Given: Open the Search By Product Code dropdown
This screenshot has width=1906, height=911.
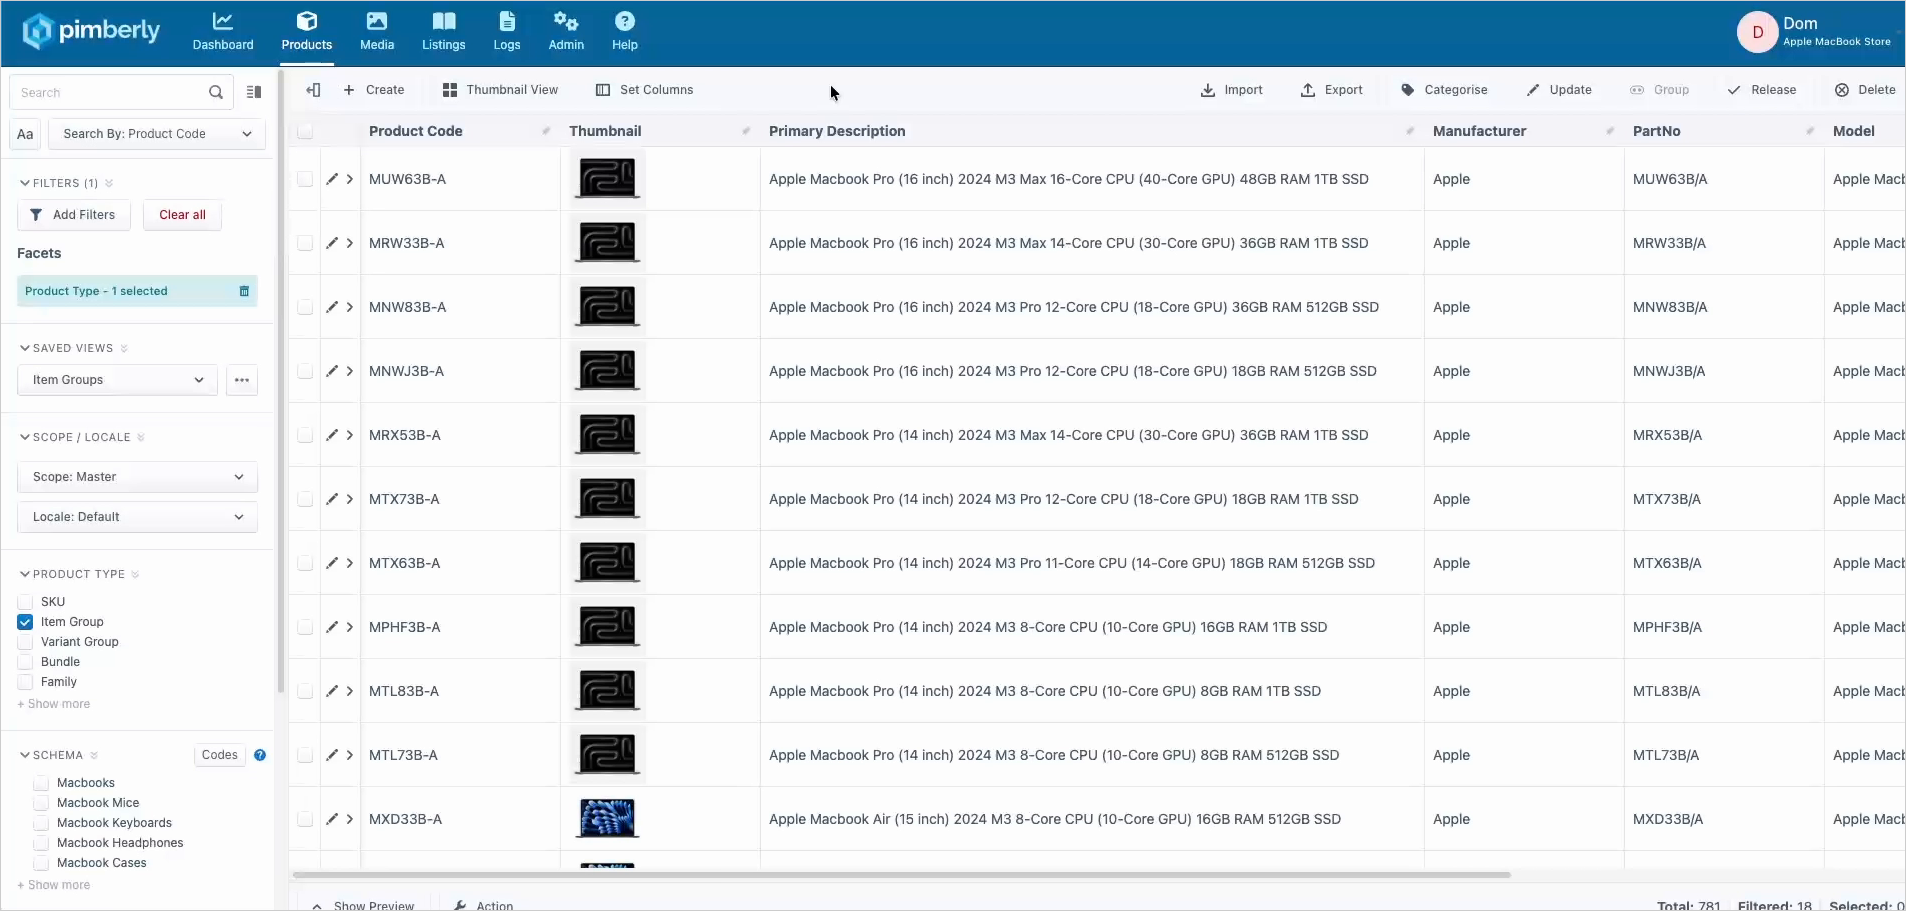Looking at the screenshot, I should (x=156, y=134).
